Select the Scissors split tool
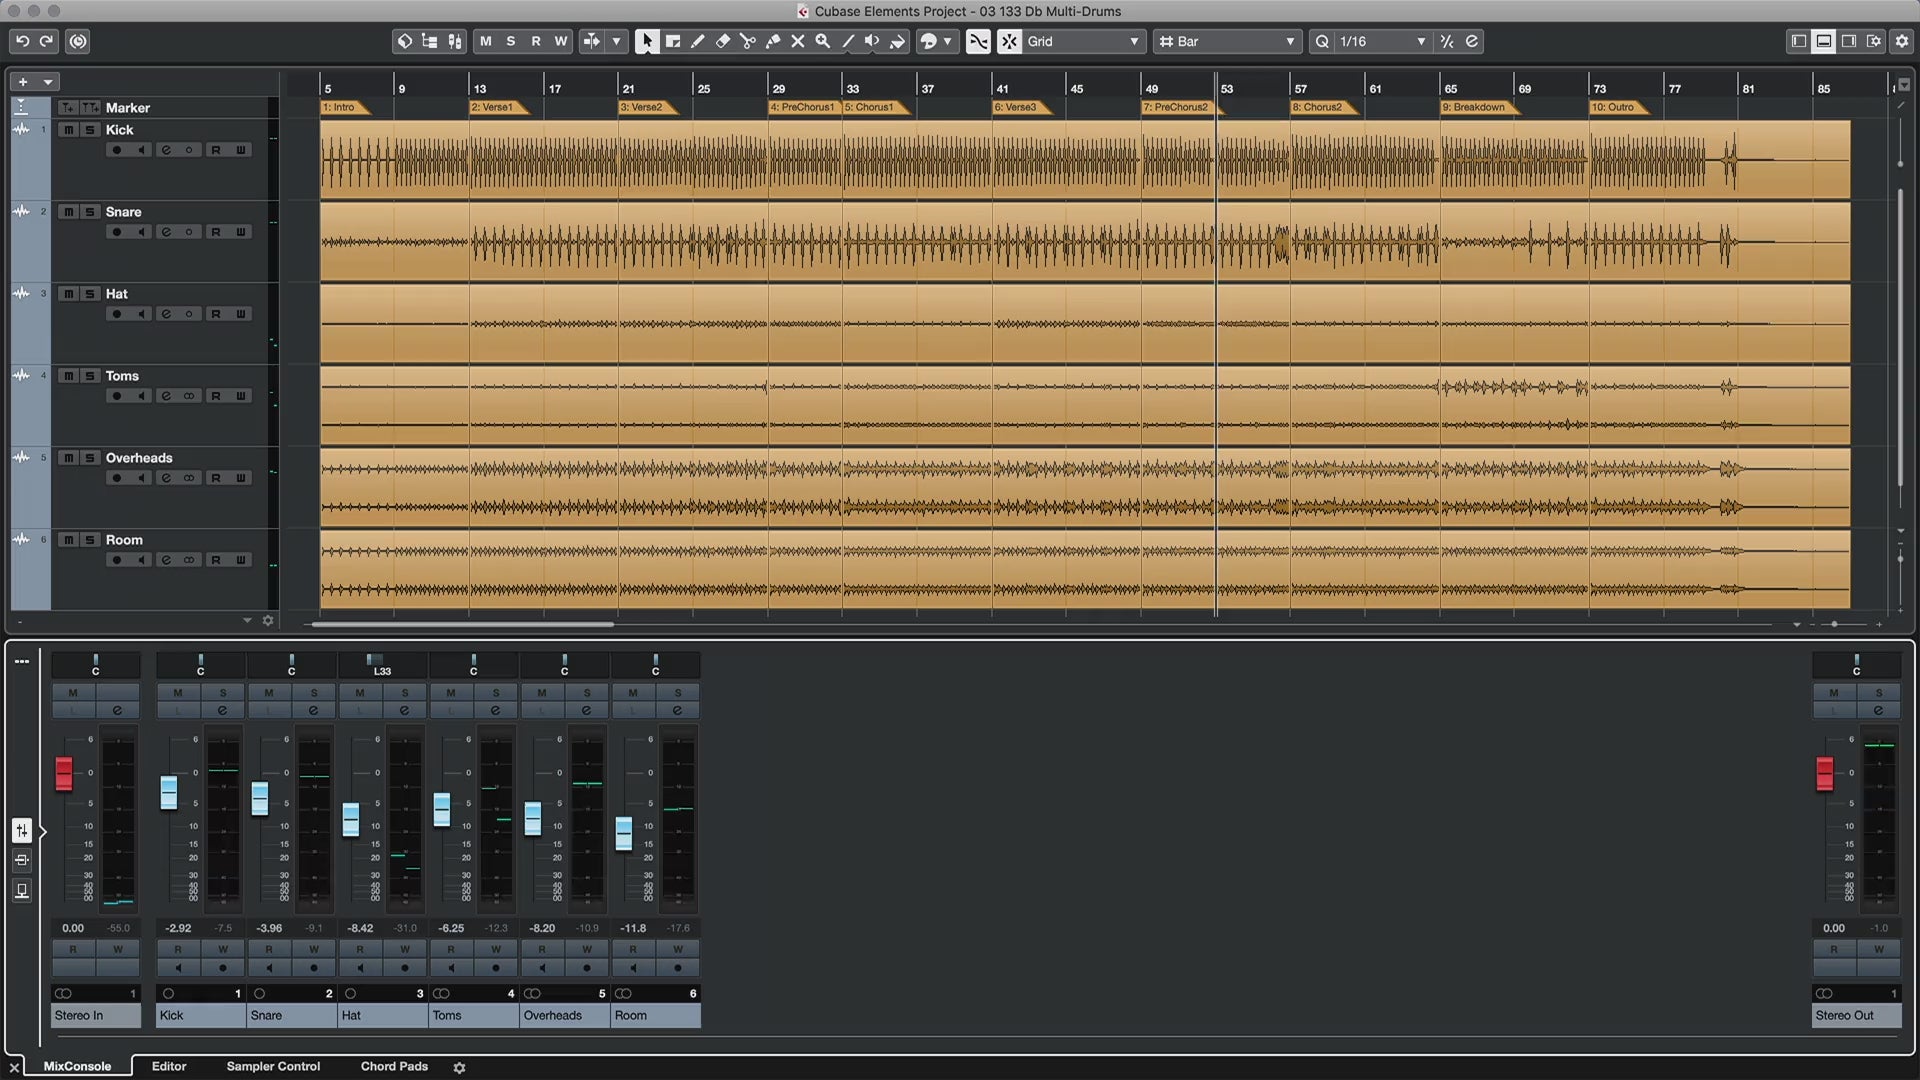Viewport: 1920px width, 1080px height. click(x=747, y=41)
